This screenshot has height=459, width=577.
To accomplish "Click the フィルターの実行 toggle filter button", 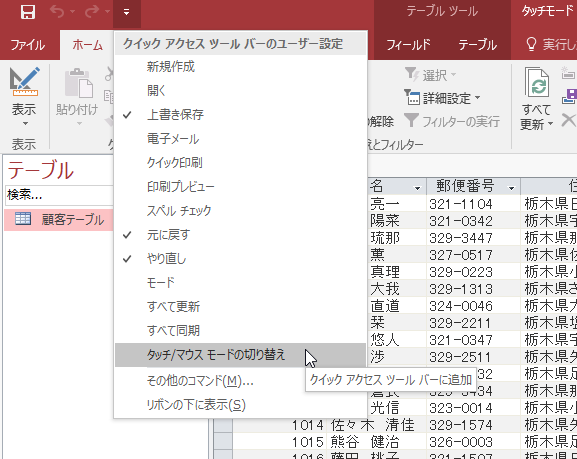I will 452,121.
